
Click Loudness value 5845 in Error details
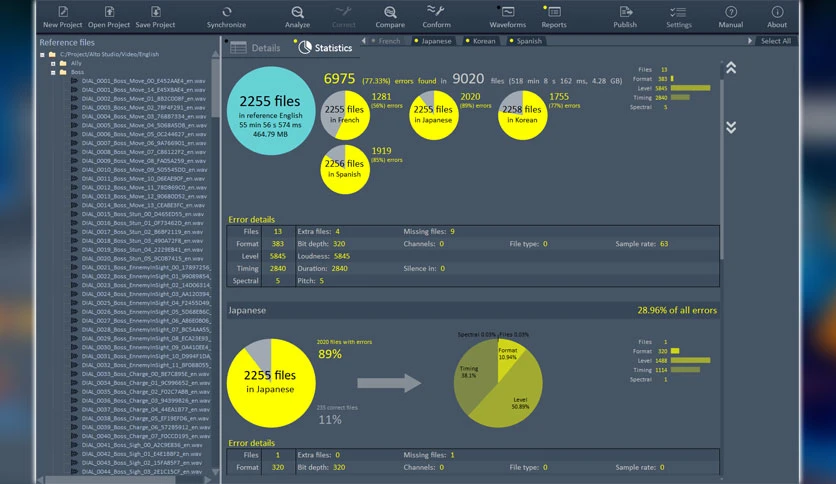coord(342,256)
